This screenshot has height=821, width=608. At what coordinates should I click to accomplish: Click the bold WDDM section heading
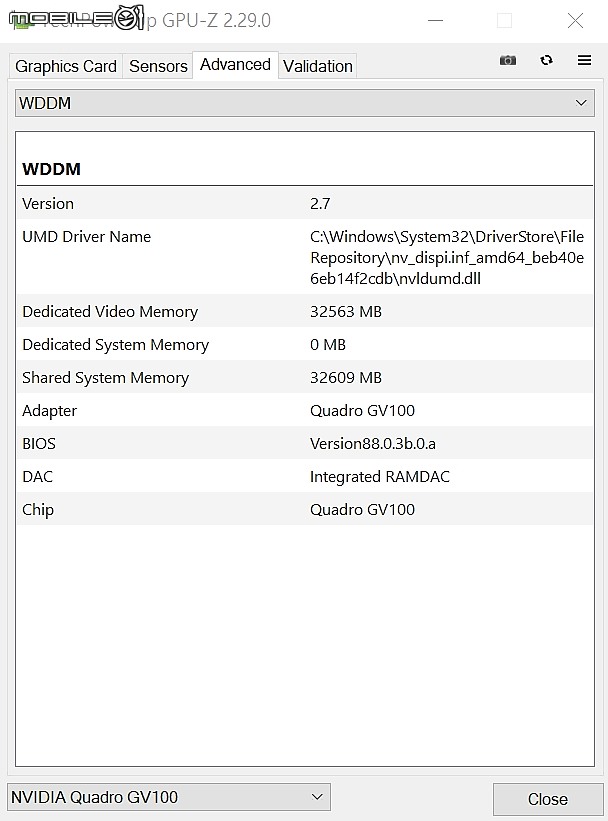pyautogui.click(x=51, y=169)
